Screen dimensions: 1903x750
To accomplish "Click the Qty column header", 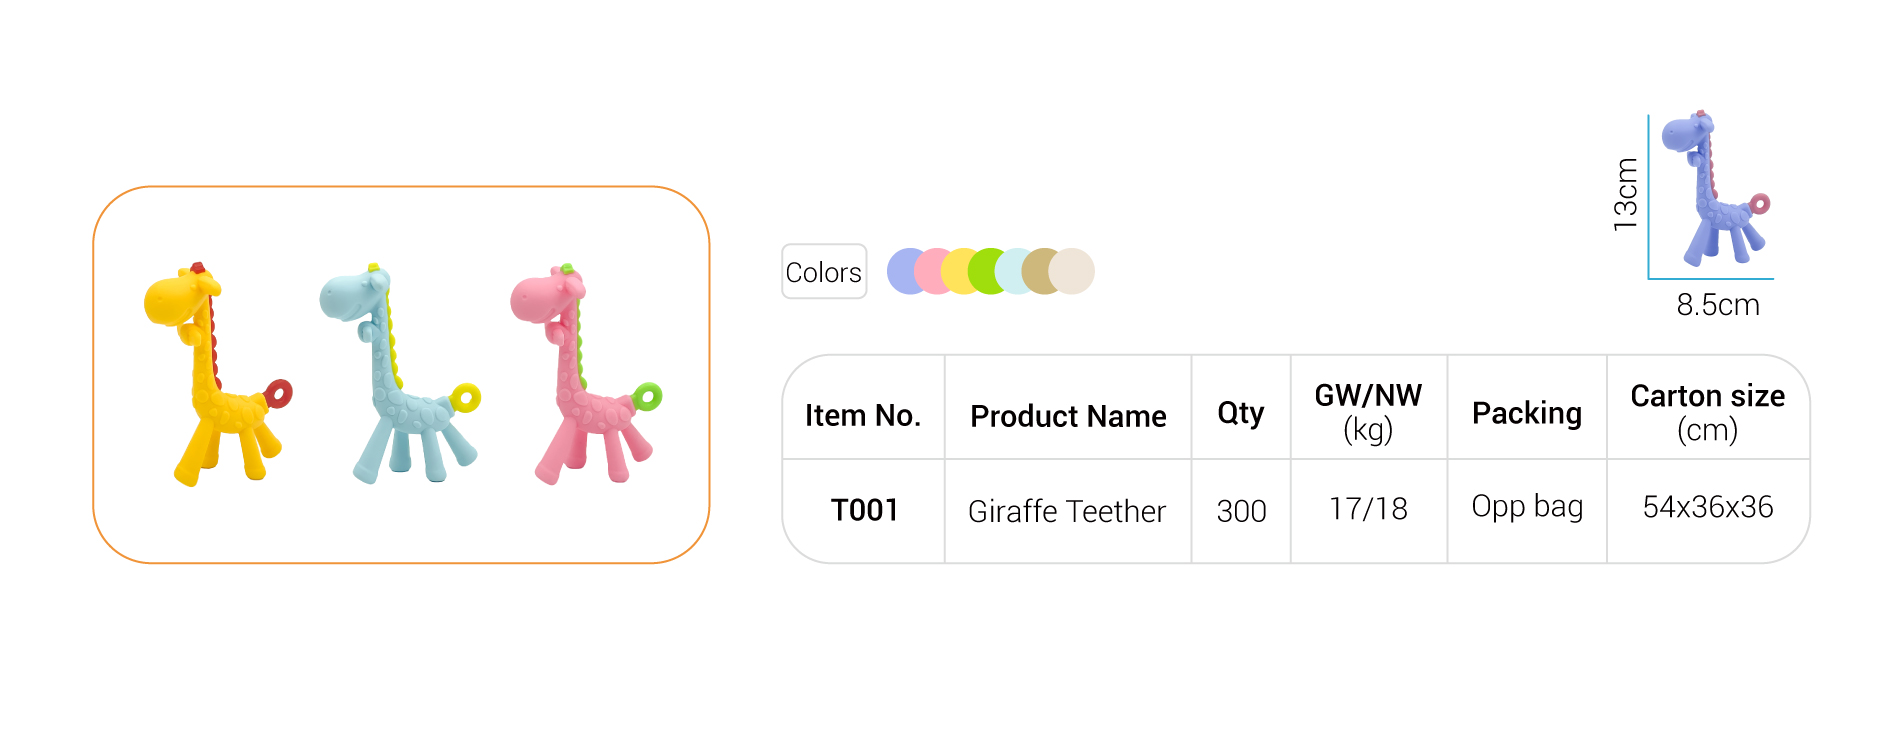I will [x=1241, y=413].
